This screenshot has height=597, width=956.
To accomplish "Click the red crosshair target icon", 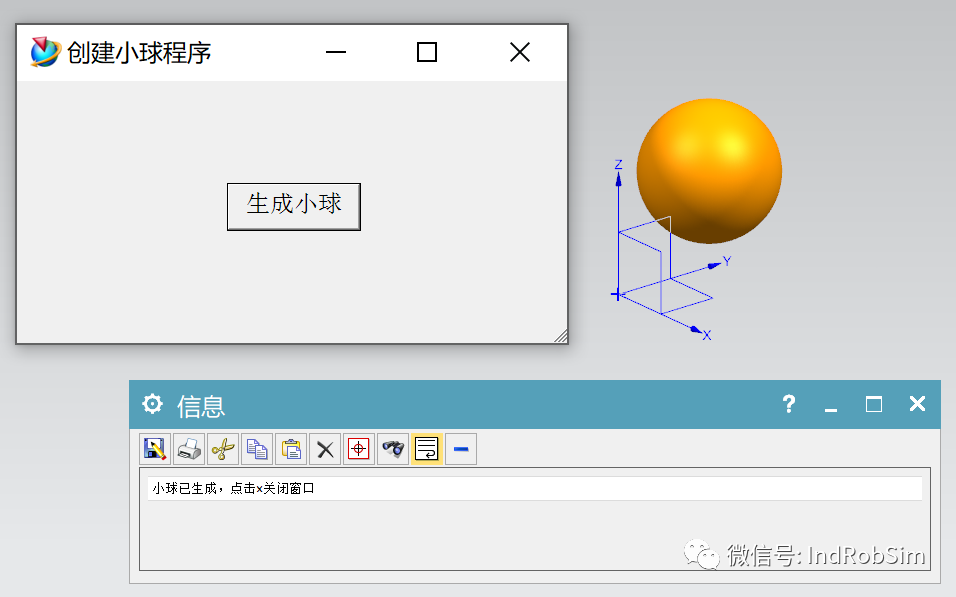I will coord(358,449).
